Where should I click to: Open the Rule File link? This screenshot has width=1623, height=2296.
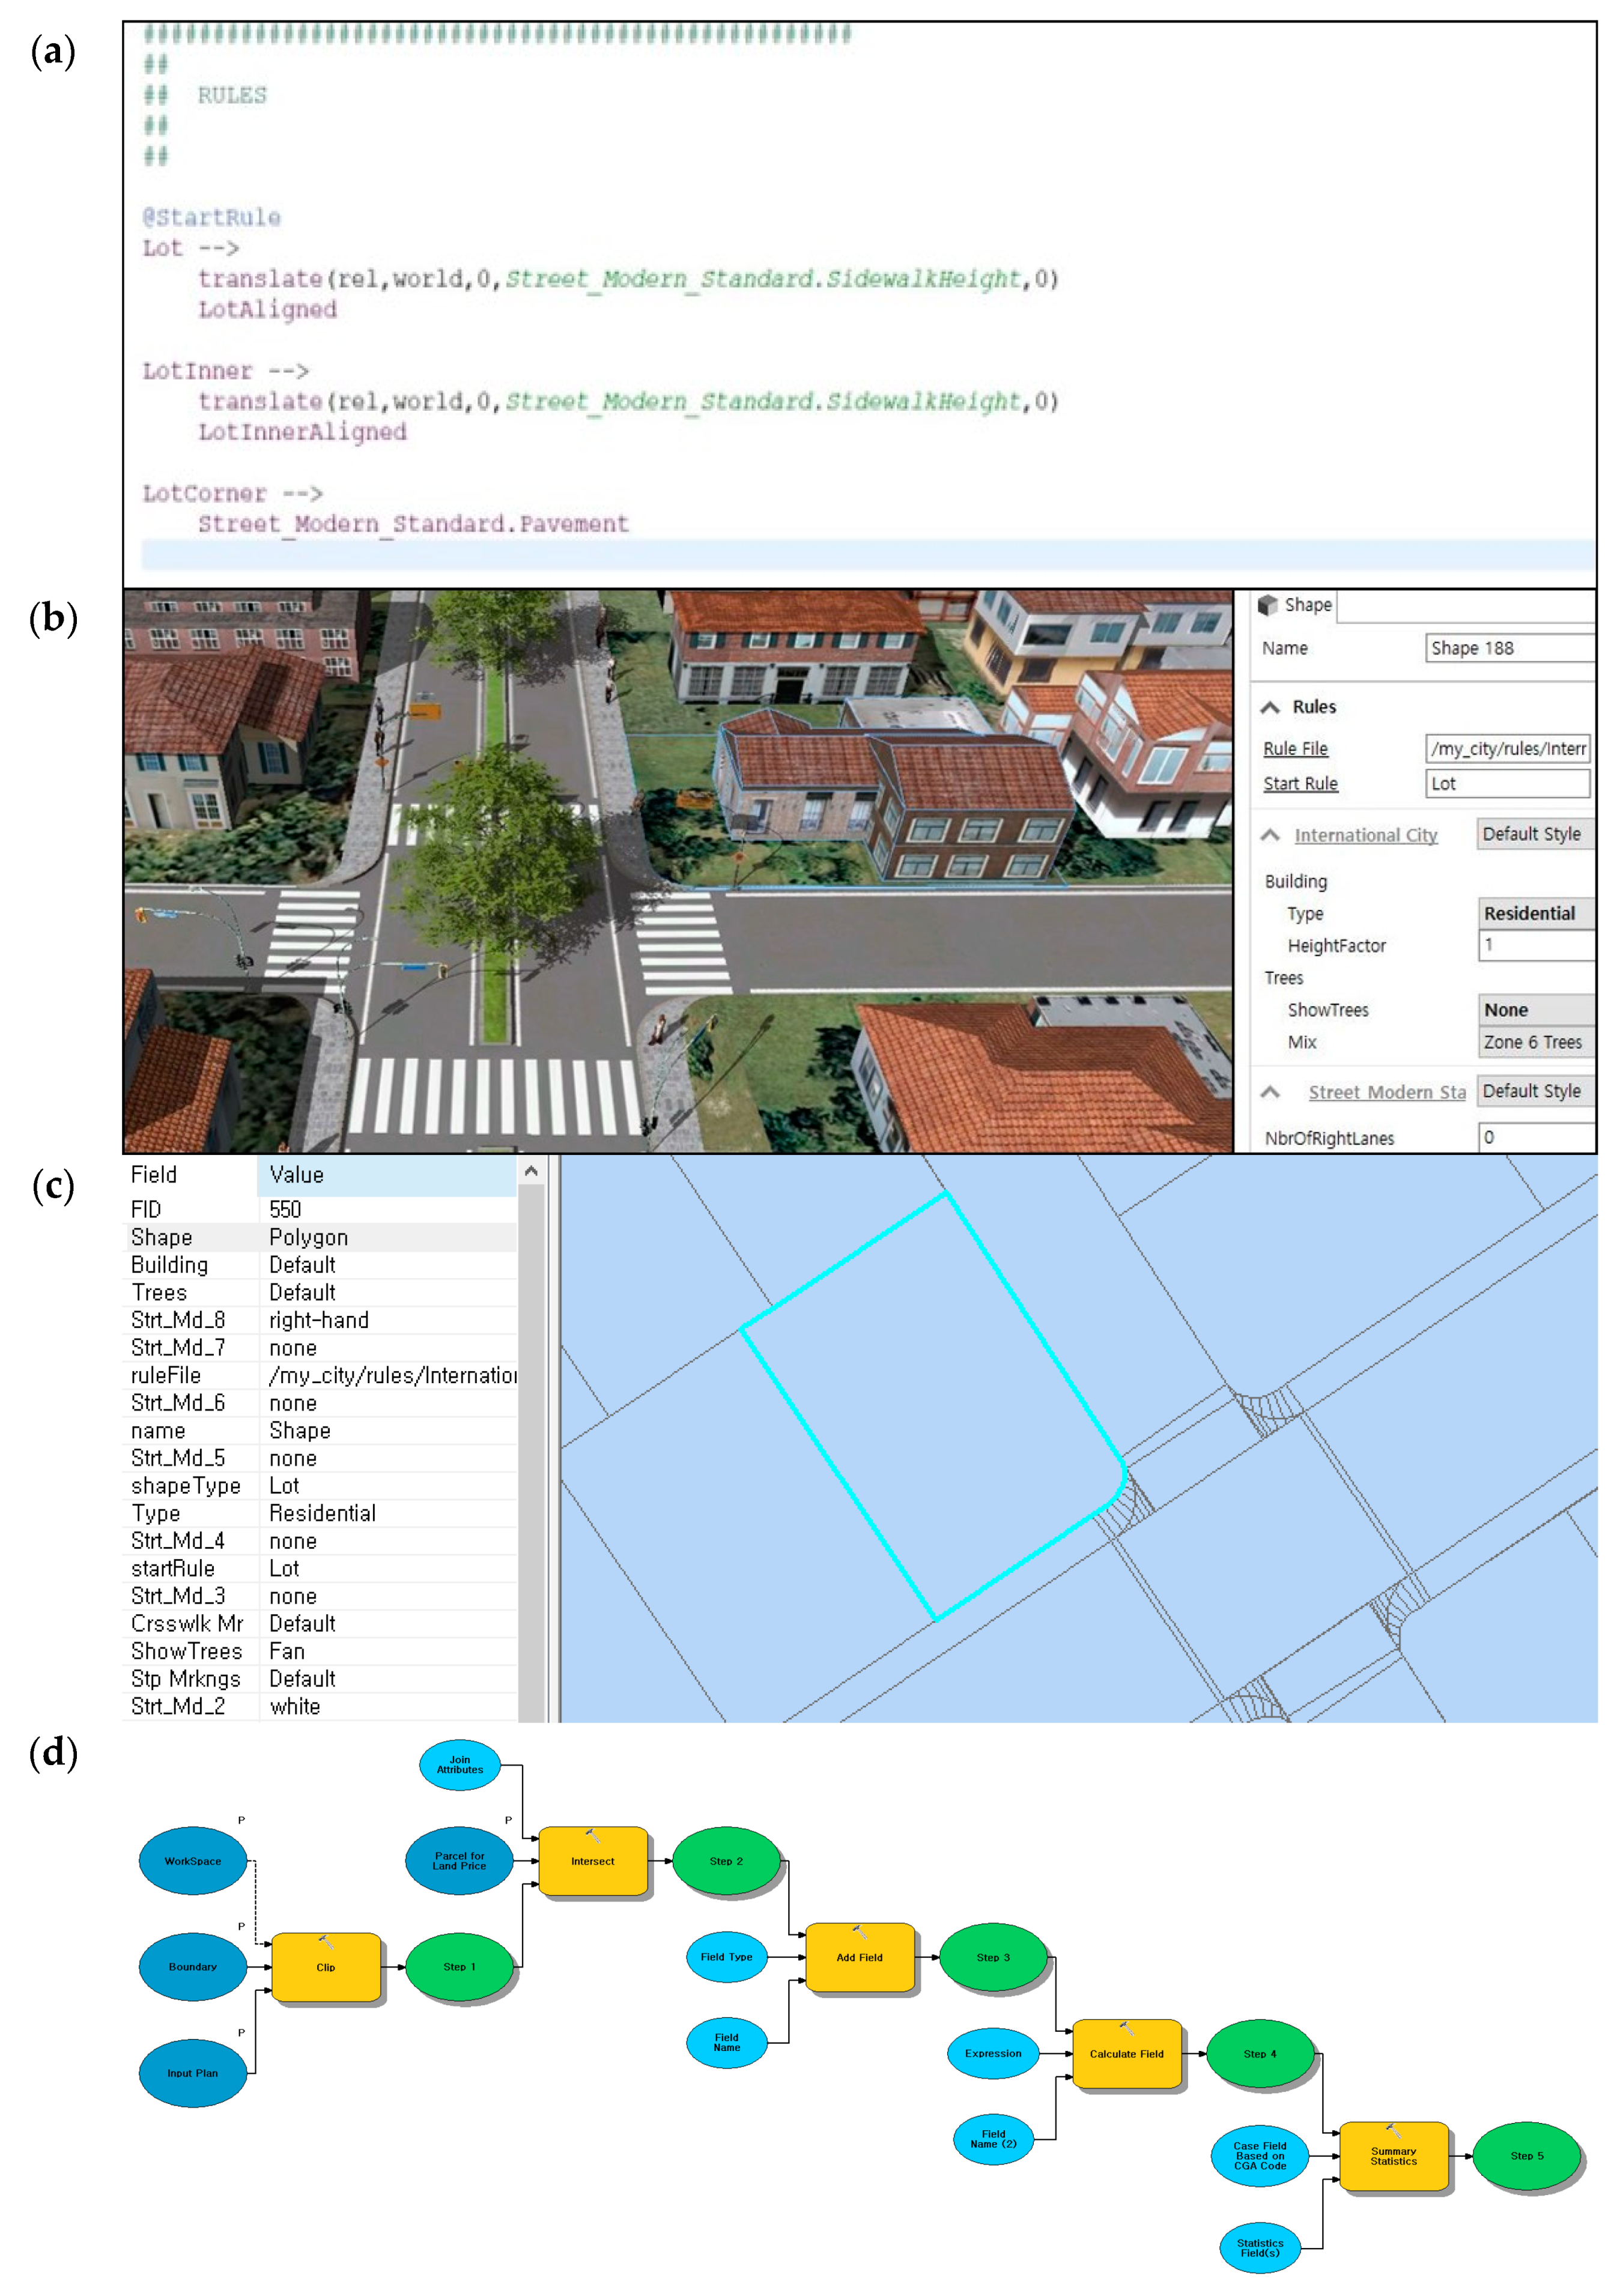pyautogui.click(x=1295, y=748)
